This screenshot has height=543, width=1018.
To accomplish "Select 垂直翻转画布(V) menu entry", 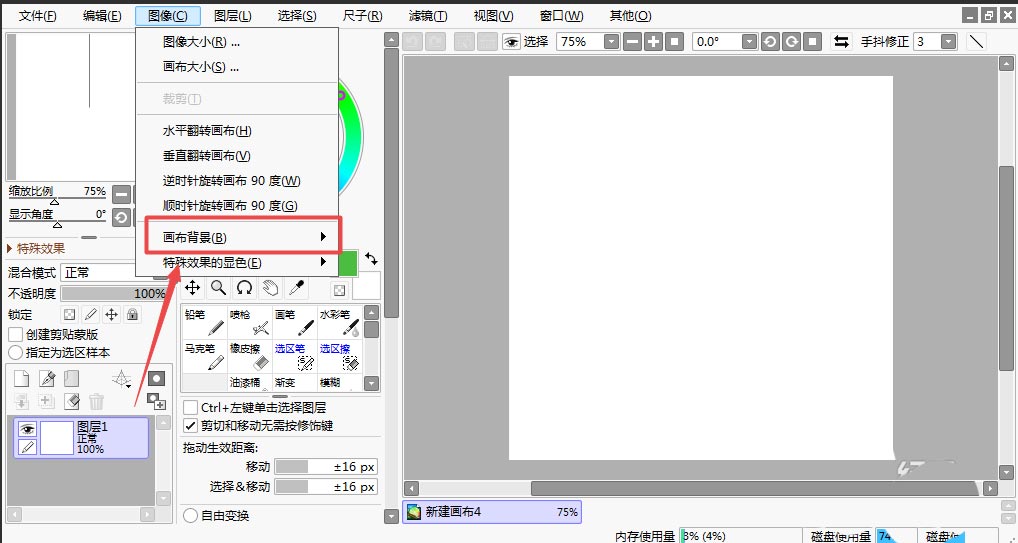I will click(237, 156).
